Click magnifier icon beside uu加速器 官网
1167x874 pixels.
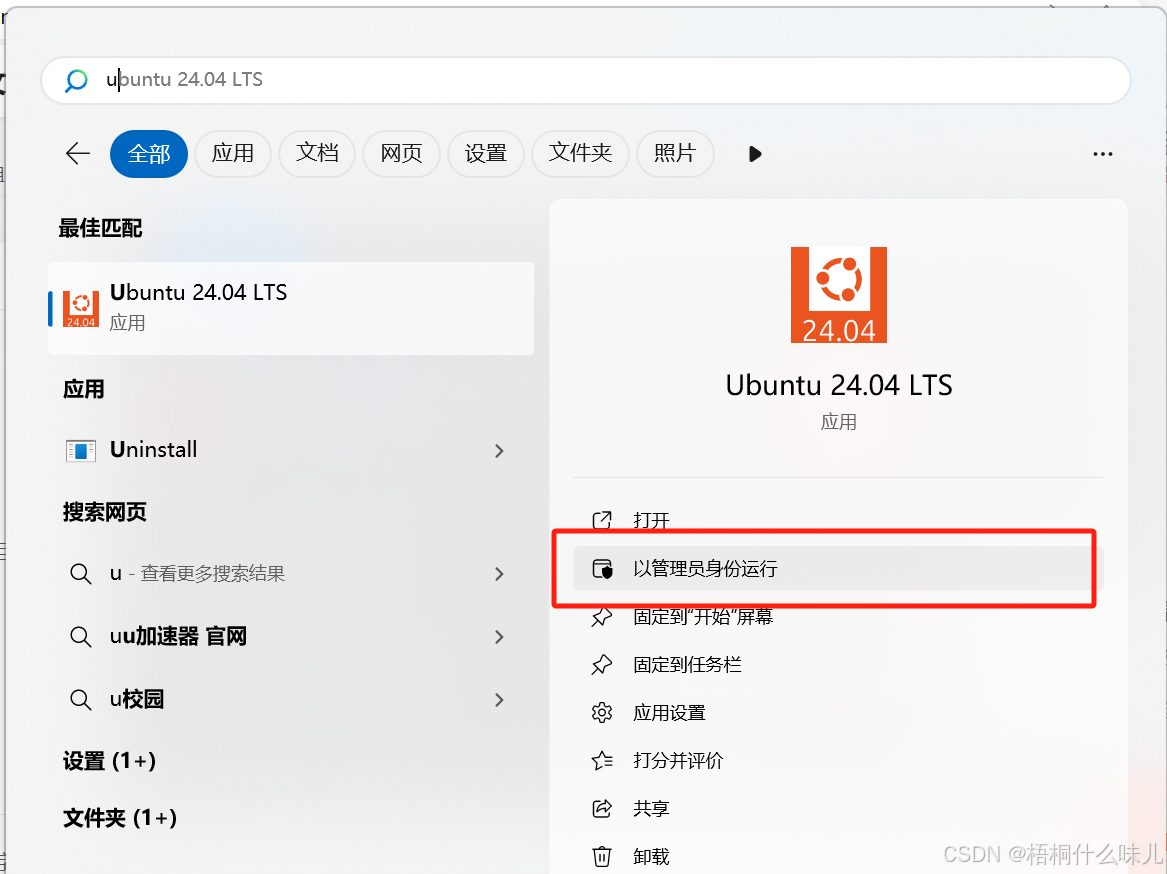(x=80, y=637)
